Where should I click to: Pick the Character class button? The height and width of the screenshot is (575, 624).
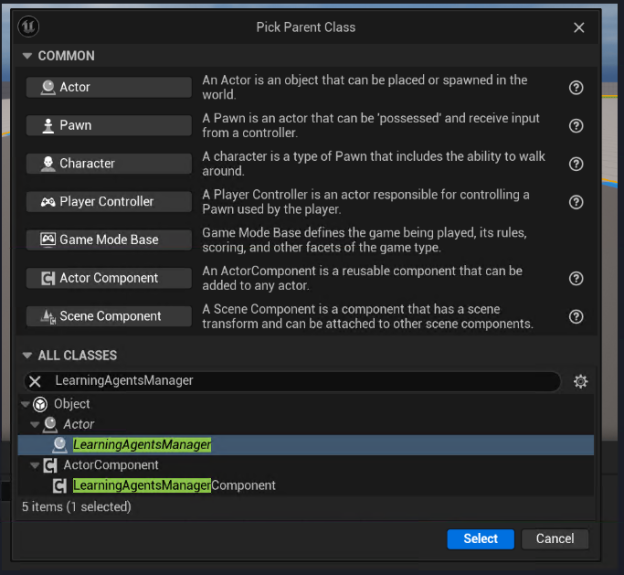[x=109, y=164]
